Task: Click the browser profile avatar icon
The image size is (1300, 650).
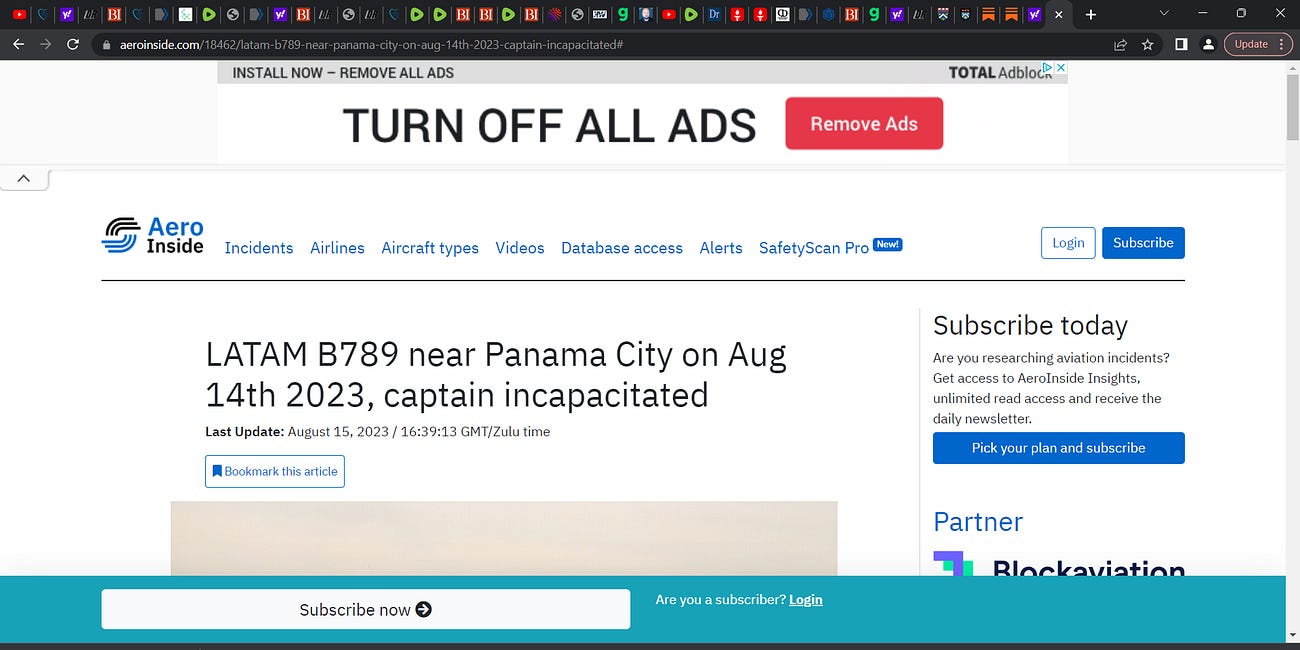Action: pyautogui.click(x=1208, y=44)
